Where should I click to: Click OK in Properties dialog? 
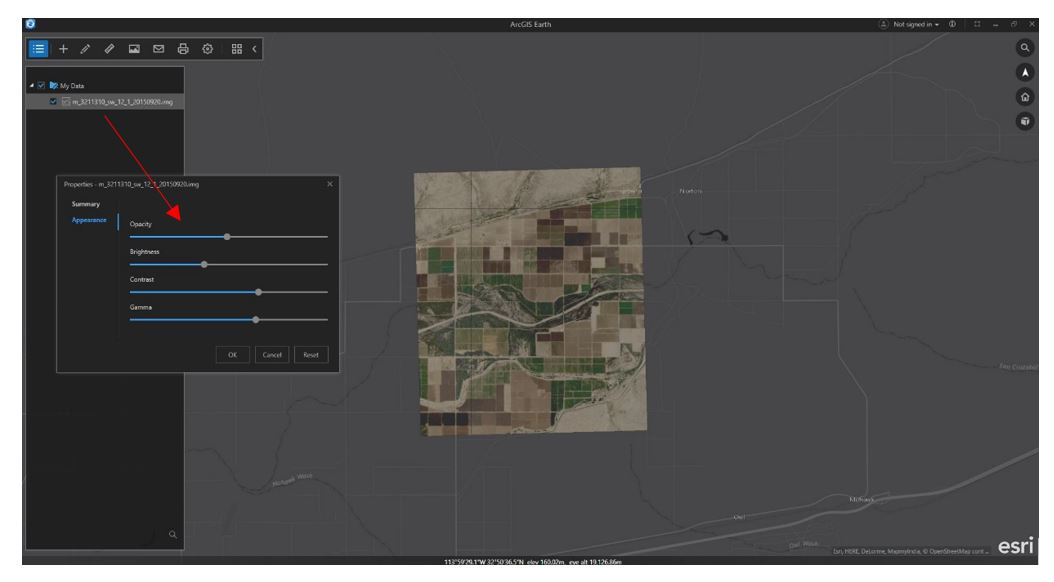[233, 355]
